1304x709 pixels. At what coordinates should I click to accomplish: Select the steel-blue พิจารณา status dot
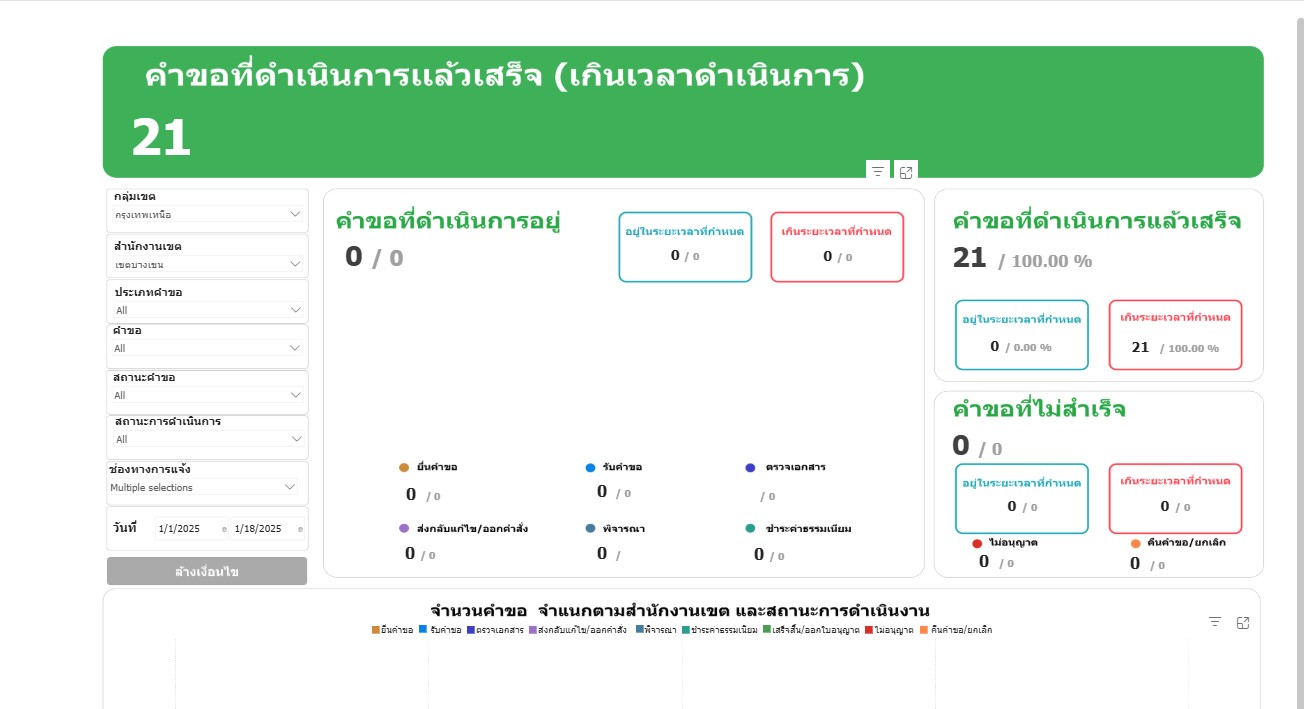coord(591,528)
